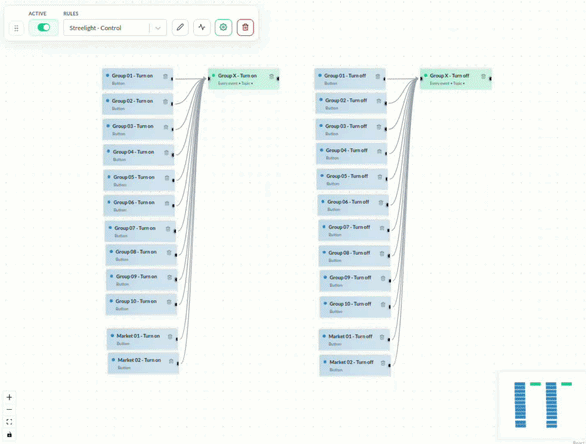Delete the Group 06 - Turn on node
This screenshot has width=586, height=444.
[x=167, y=203]
